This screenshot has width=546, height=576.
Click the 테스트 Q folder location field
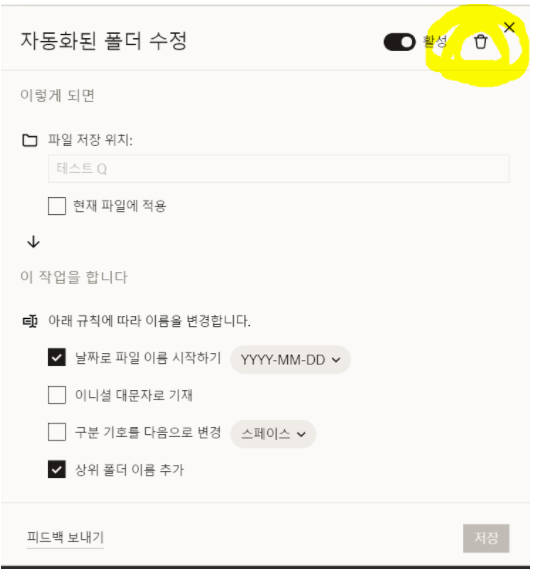click(279, 169)
